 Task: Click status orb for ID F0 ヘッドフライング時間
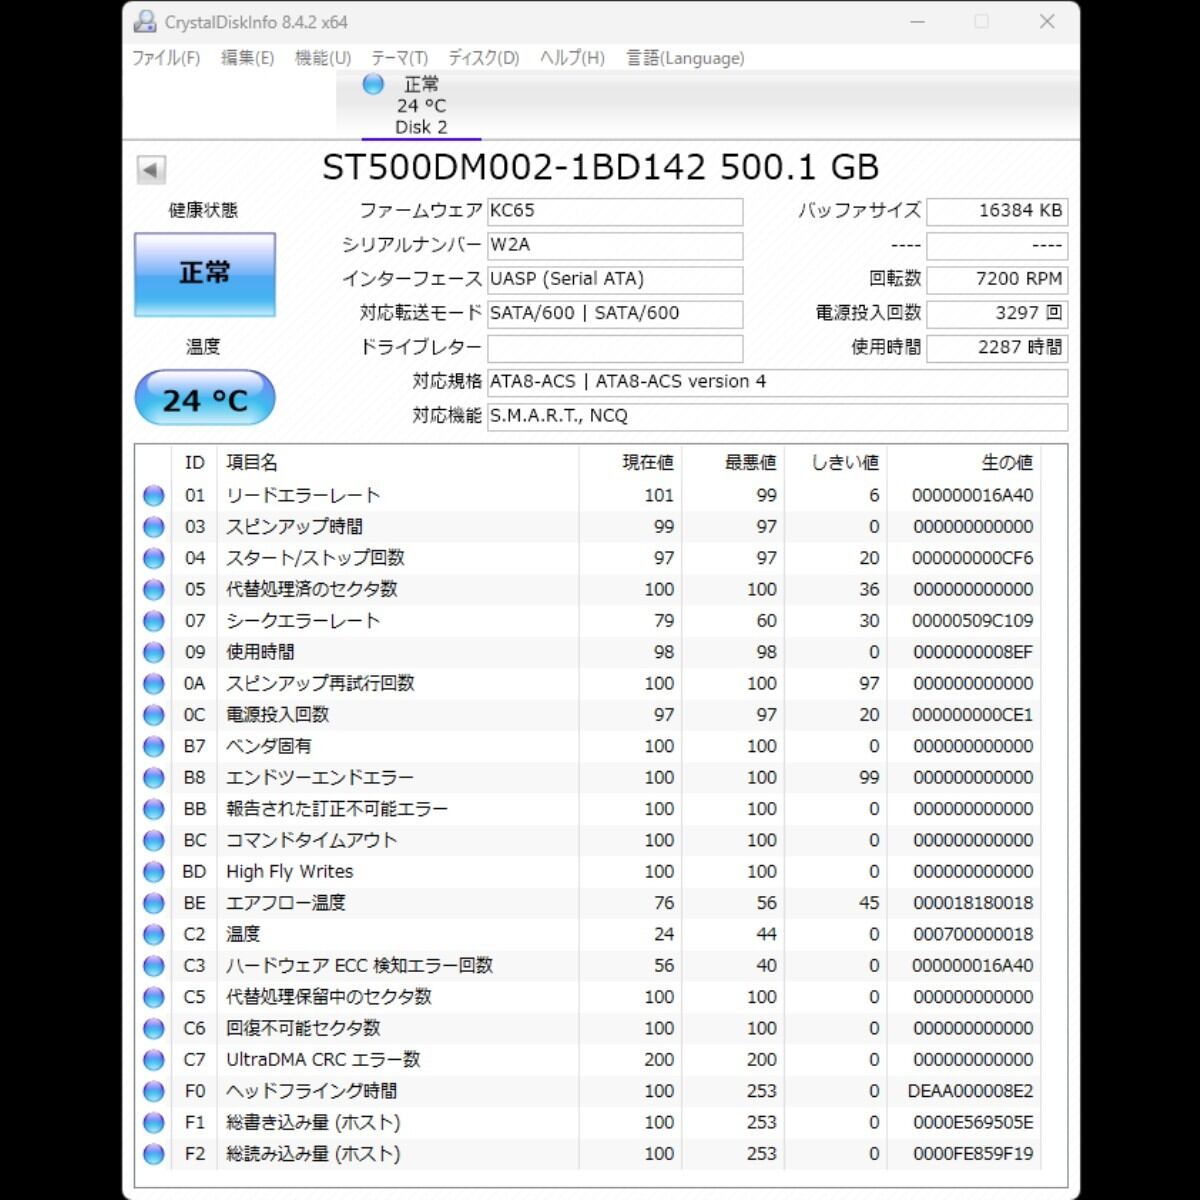pos(153,1091)
